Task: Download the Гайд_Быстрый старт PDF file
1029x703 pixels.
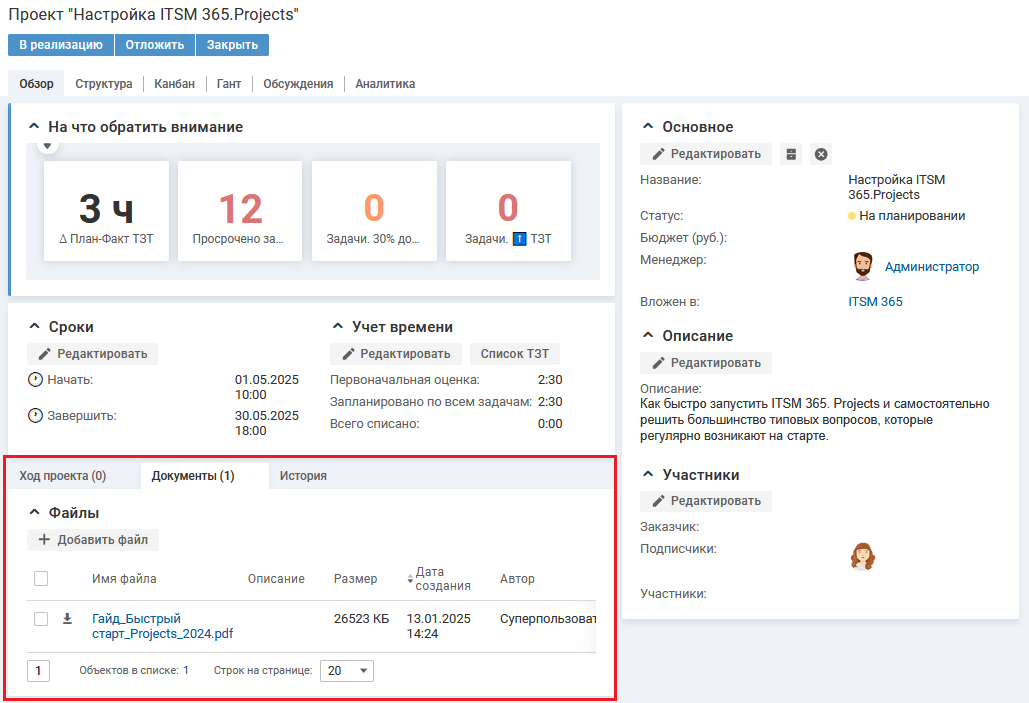Action: pos(67,619)
